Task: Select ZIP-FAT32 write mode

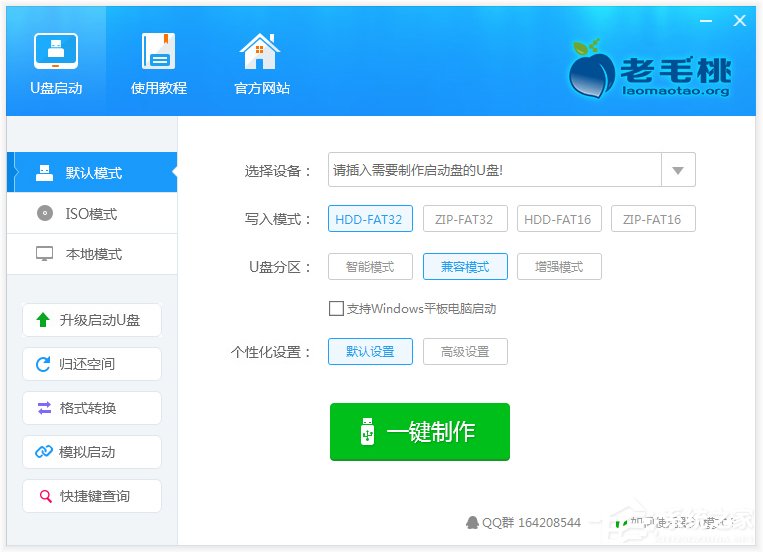Action: [465, 219]
